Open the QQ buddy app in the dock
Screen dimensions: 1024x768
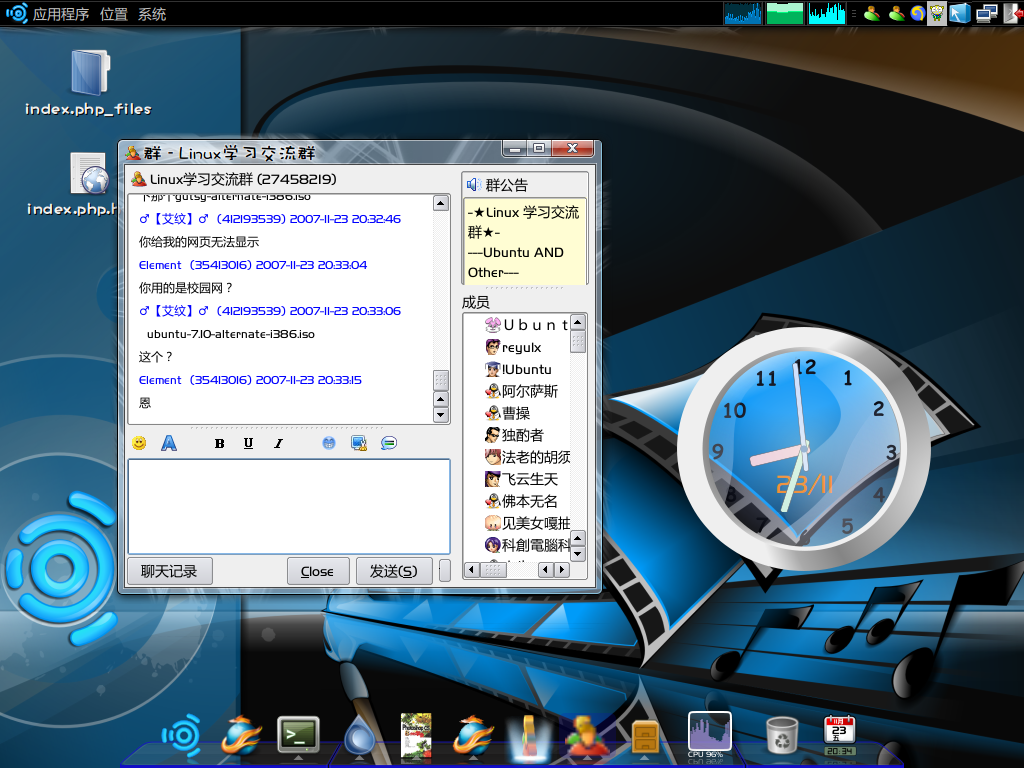point(588,736)
